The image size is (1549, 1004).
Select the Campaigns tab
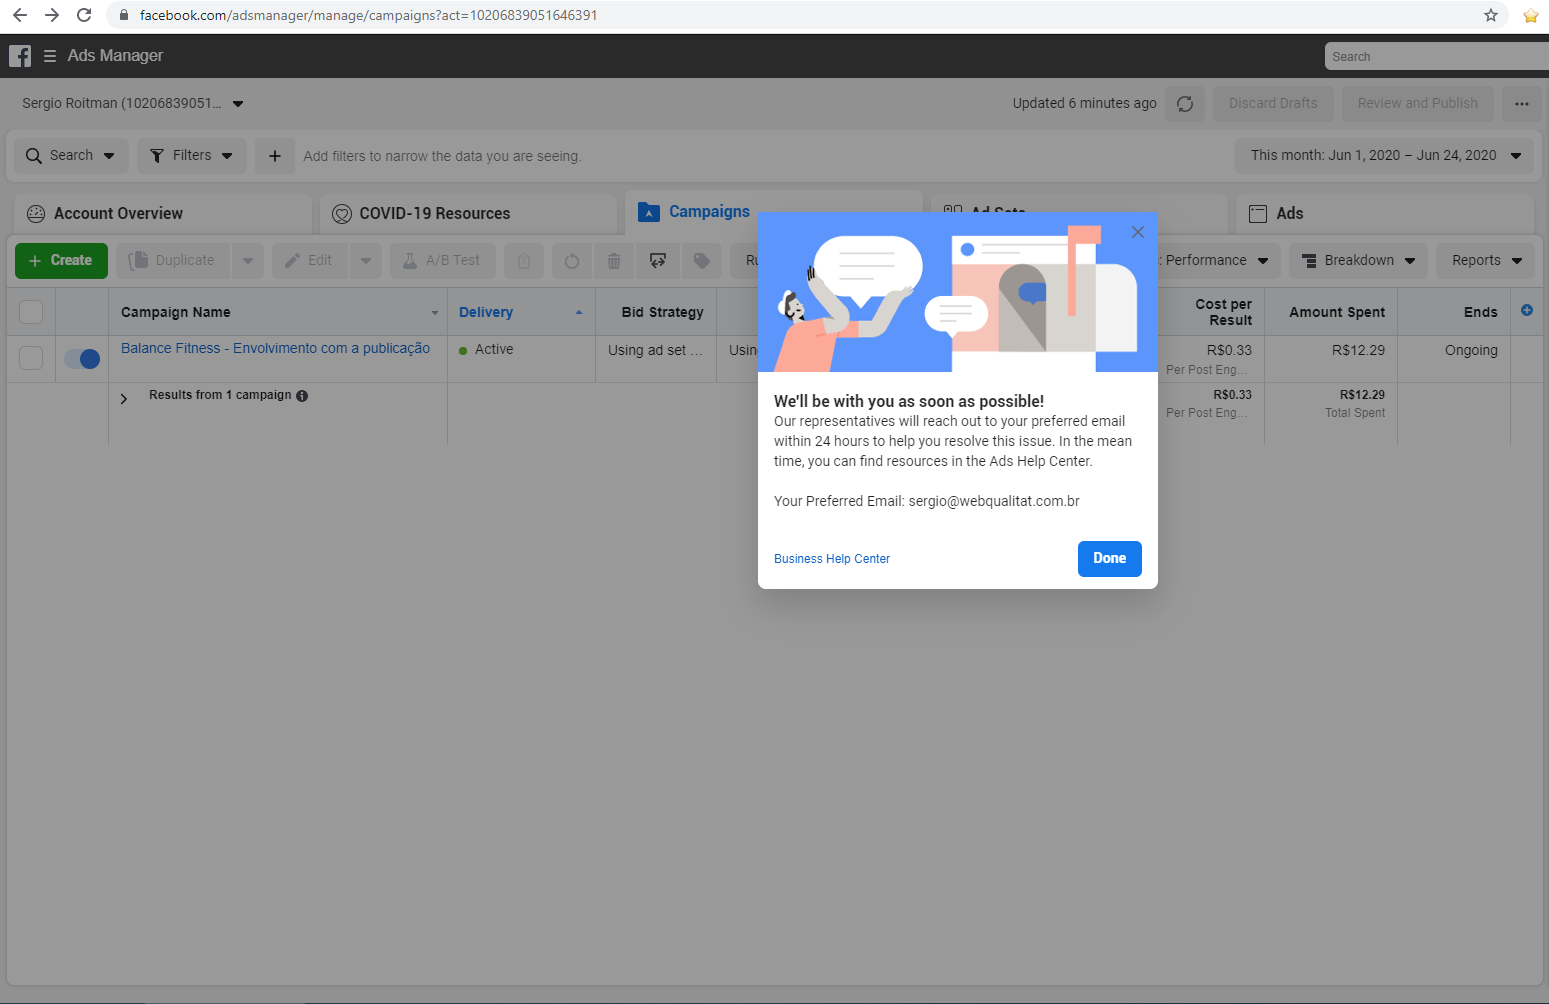point(774,212)
